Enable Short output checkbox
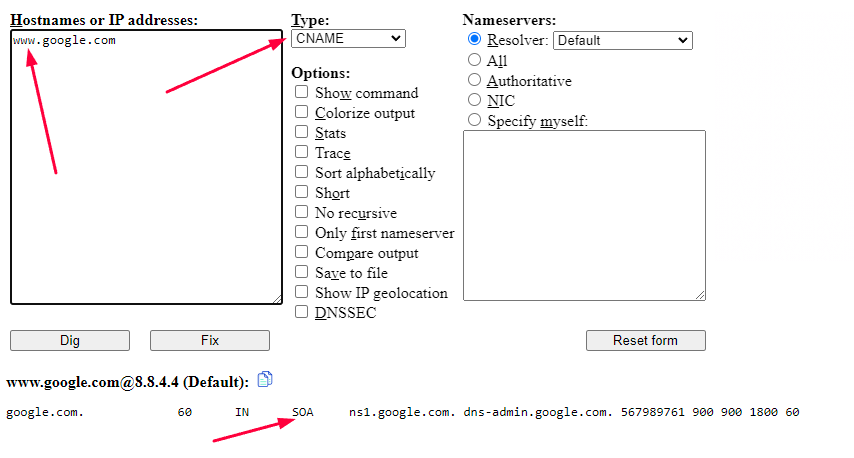This screenshot has height=458, width=854. pos(301,192)
